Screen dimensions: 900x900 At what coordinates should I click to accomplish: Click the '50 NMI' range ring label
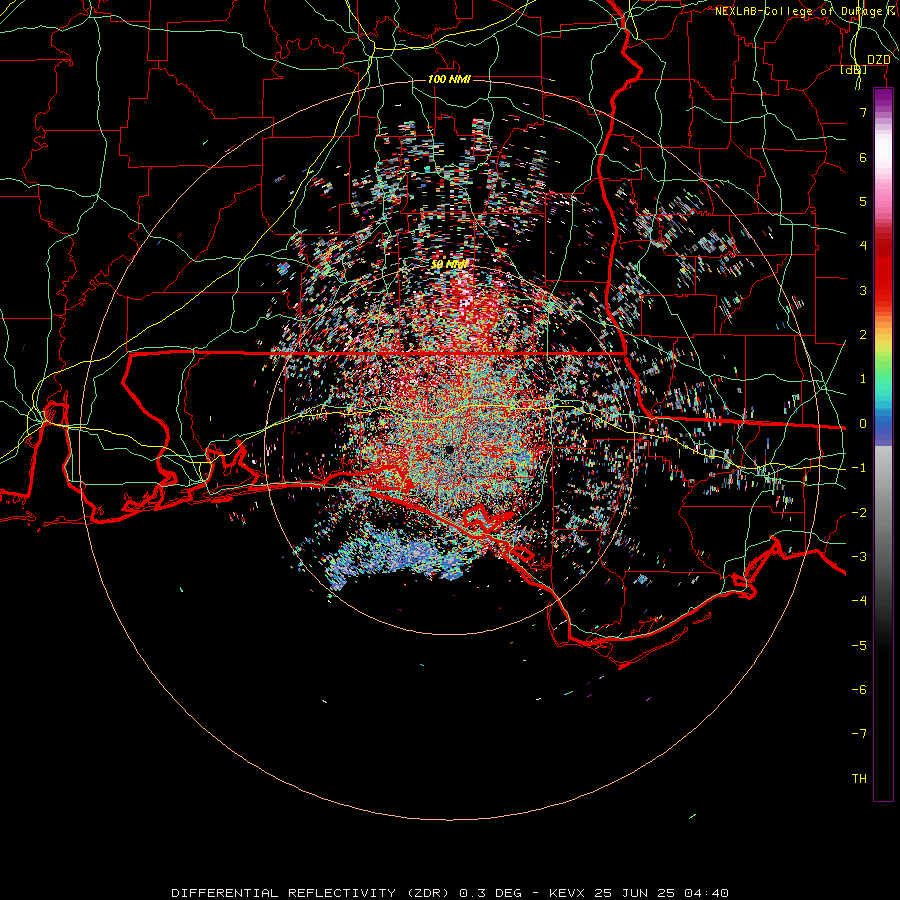tap(449, 264)
